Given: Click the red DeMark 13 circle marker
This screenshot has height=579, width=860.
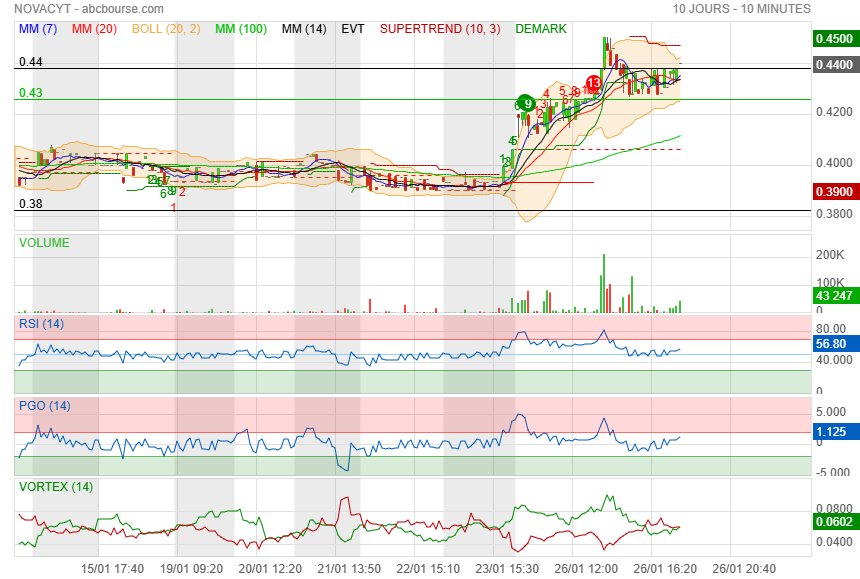Looking at the screenshot, I should [x=594, y=83].
